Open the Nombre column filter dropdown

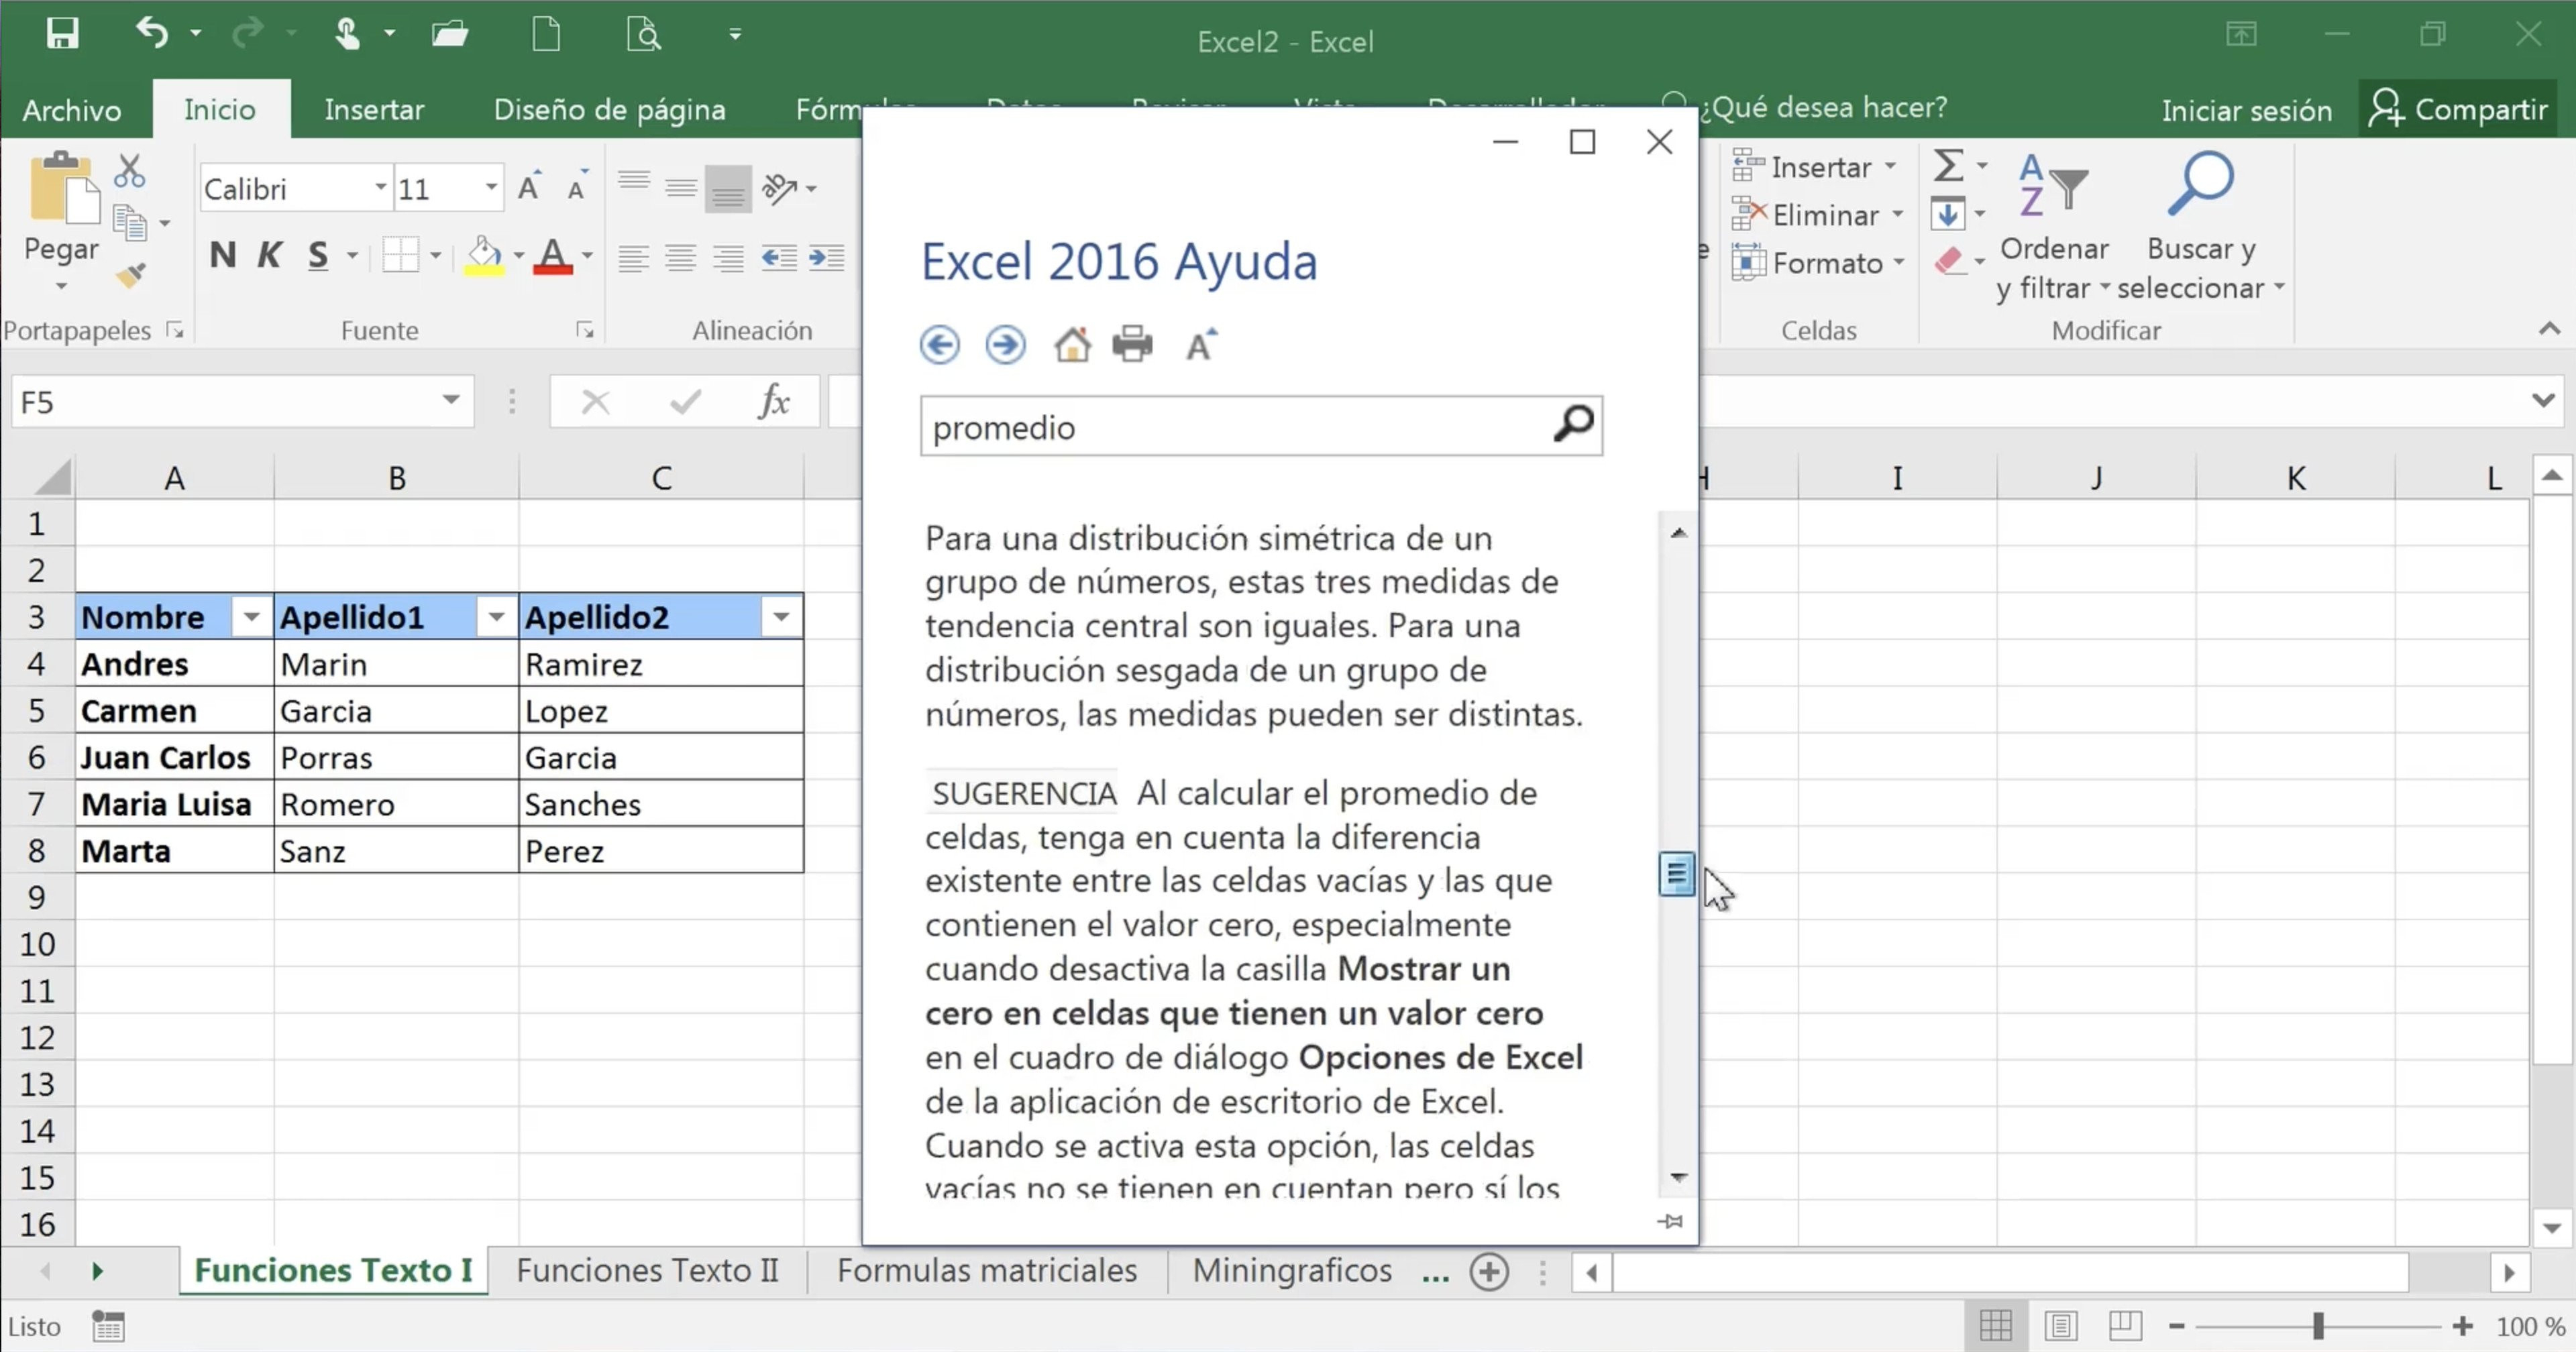251,617
